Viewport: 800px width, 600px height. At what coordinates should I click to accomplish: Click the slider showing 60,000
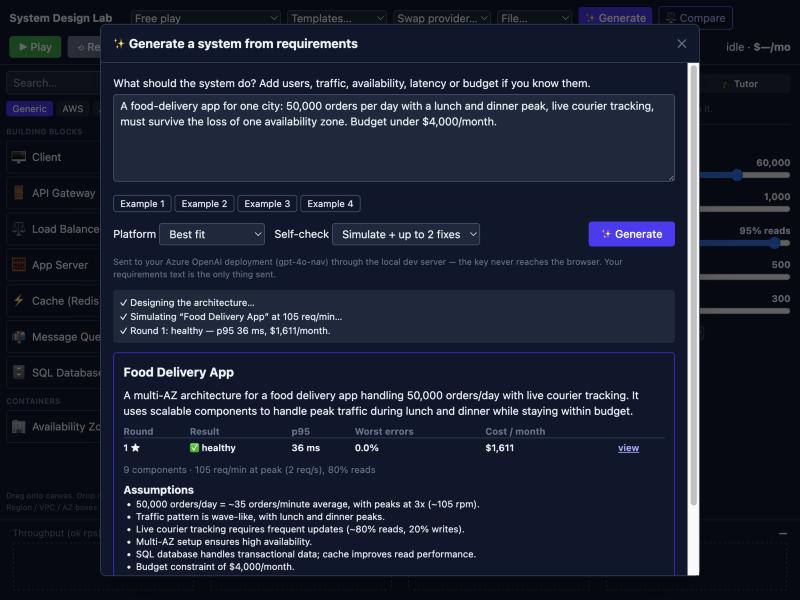point(745,175)
